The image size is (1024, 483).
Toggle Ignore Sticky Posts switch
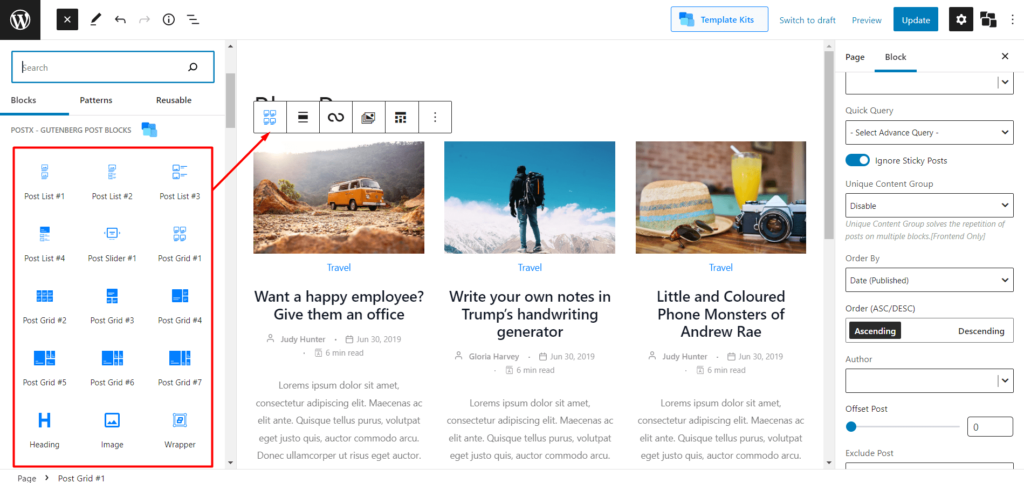click(x=857, y=160)
